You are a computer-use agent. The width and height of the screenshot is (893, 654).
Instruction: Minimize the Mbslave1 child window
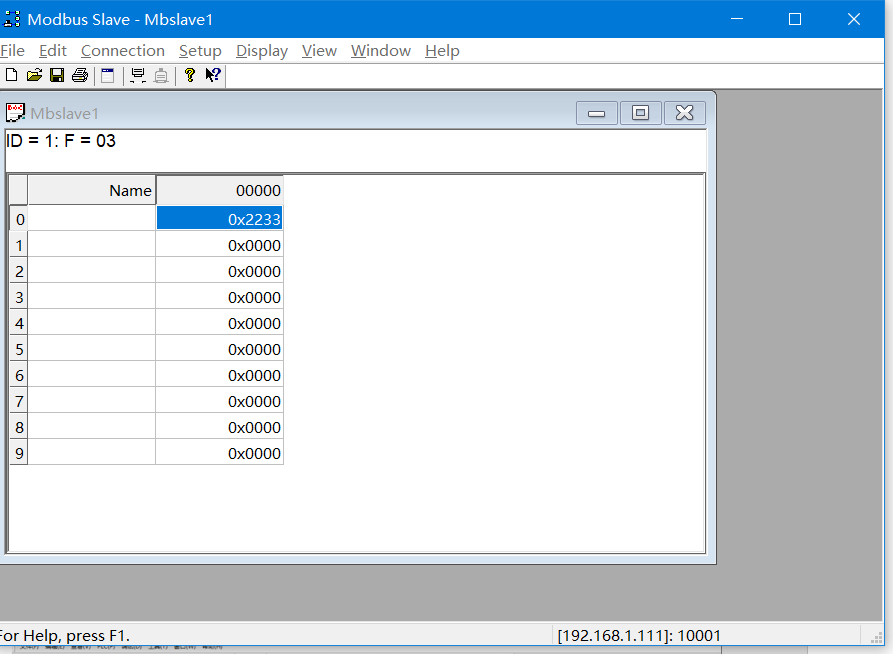coord(596,113)
